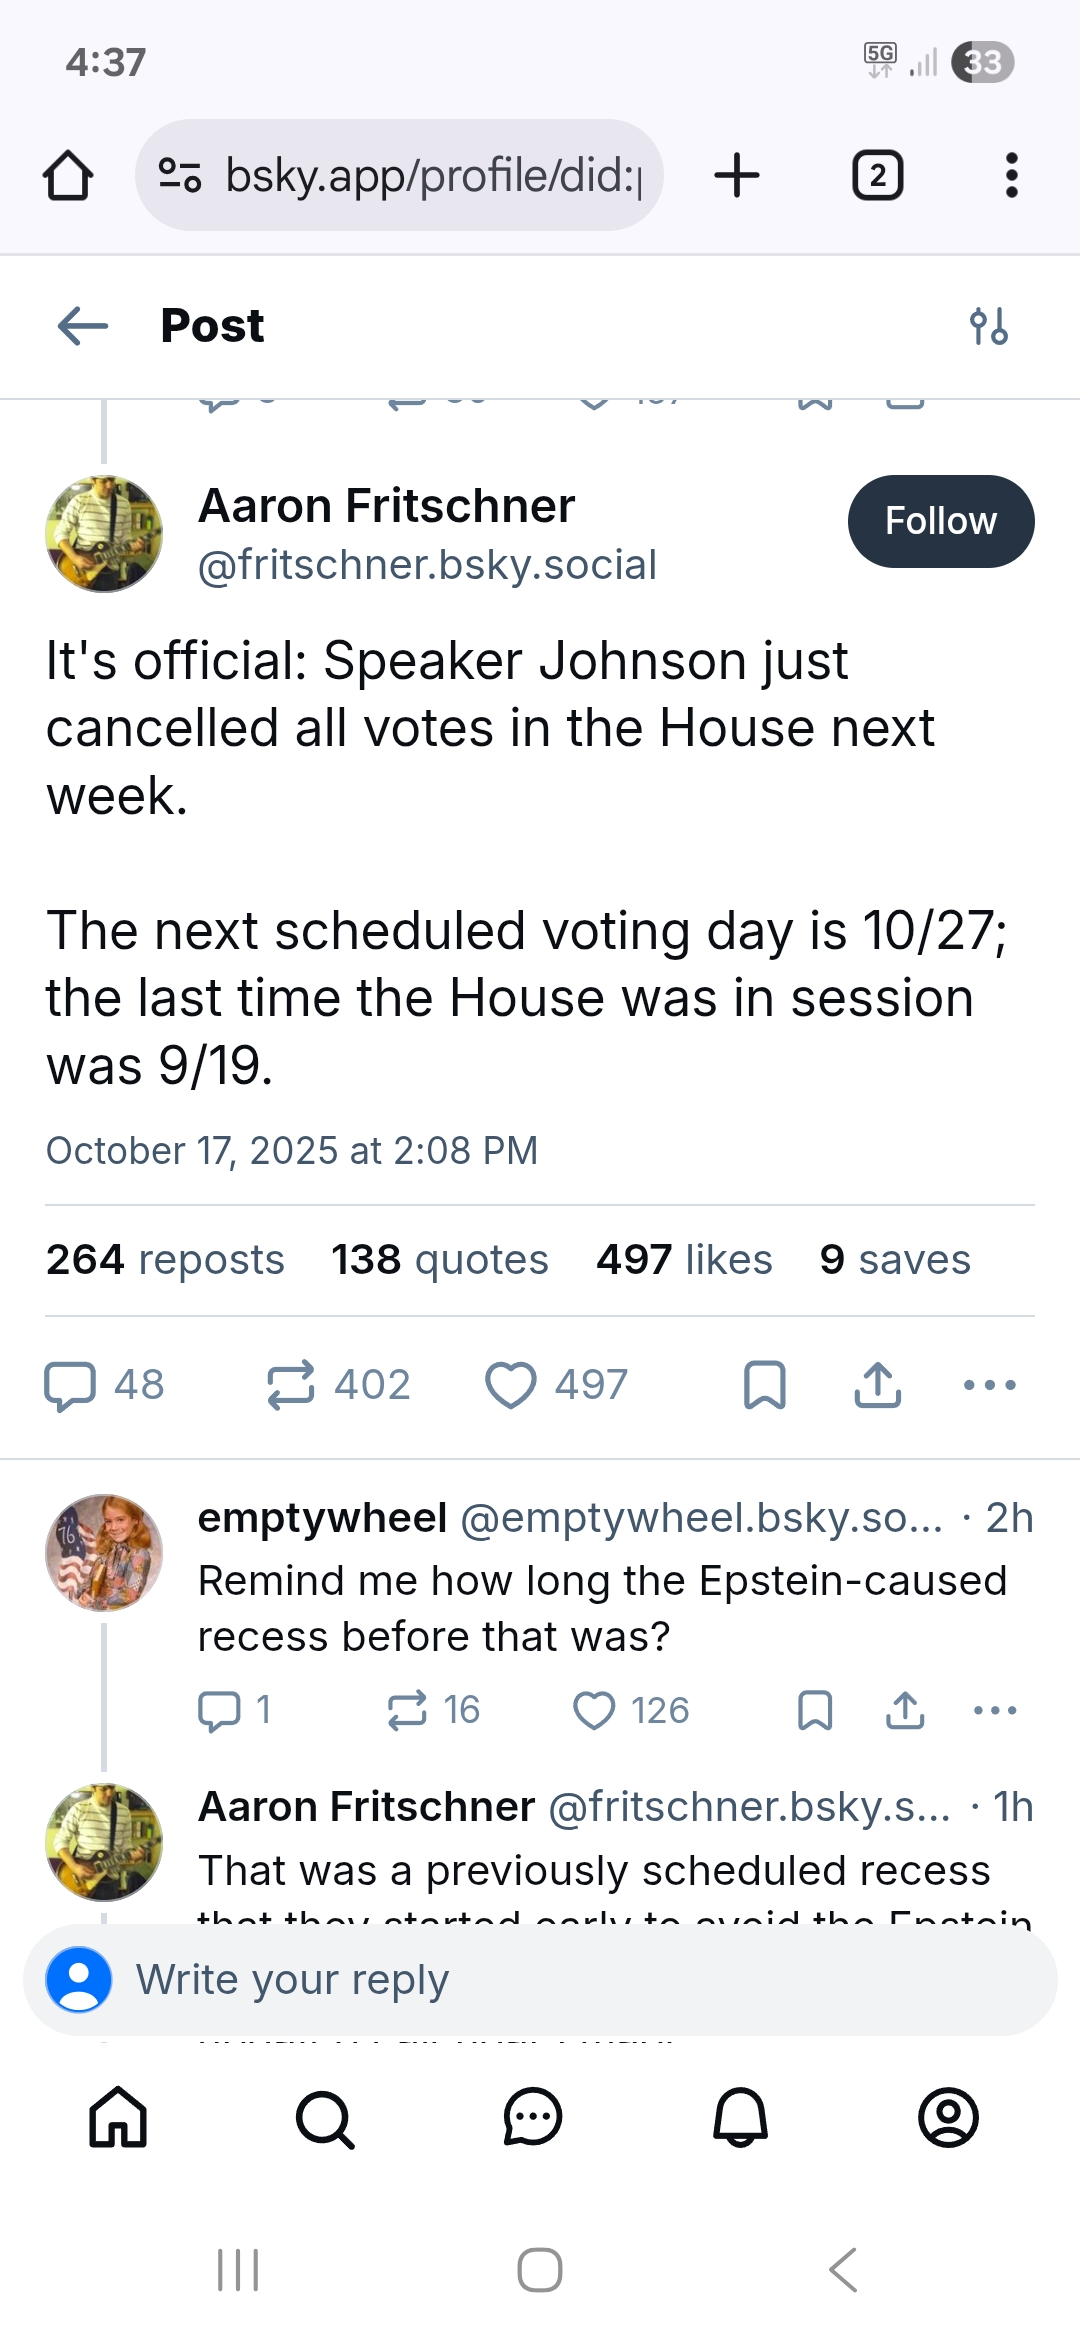The image size is (1080, 2340).
Task: Bookmark Aaron Fritschner's main post
Action: coord(765,1385)
